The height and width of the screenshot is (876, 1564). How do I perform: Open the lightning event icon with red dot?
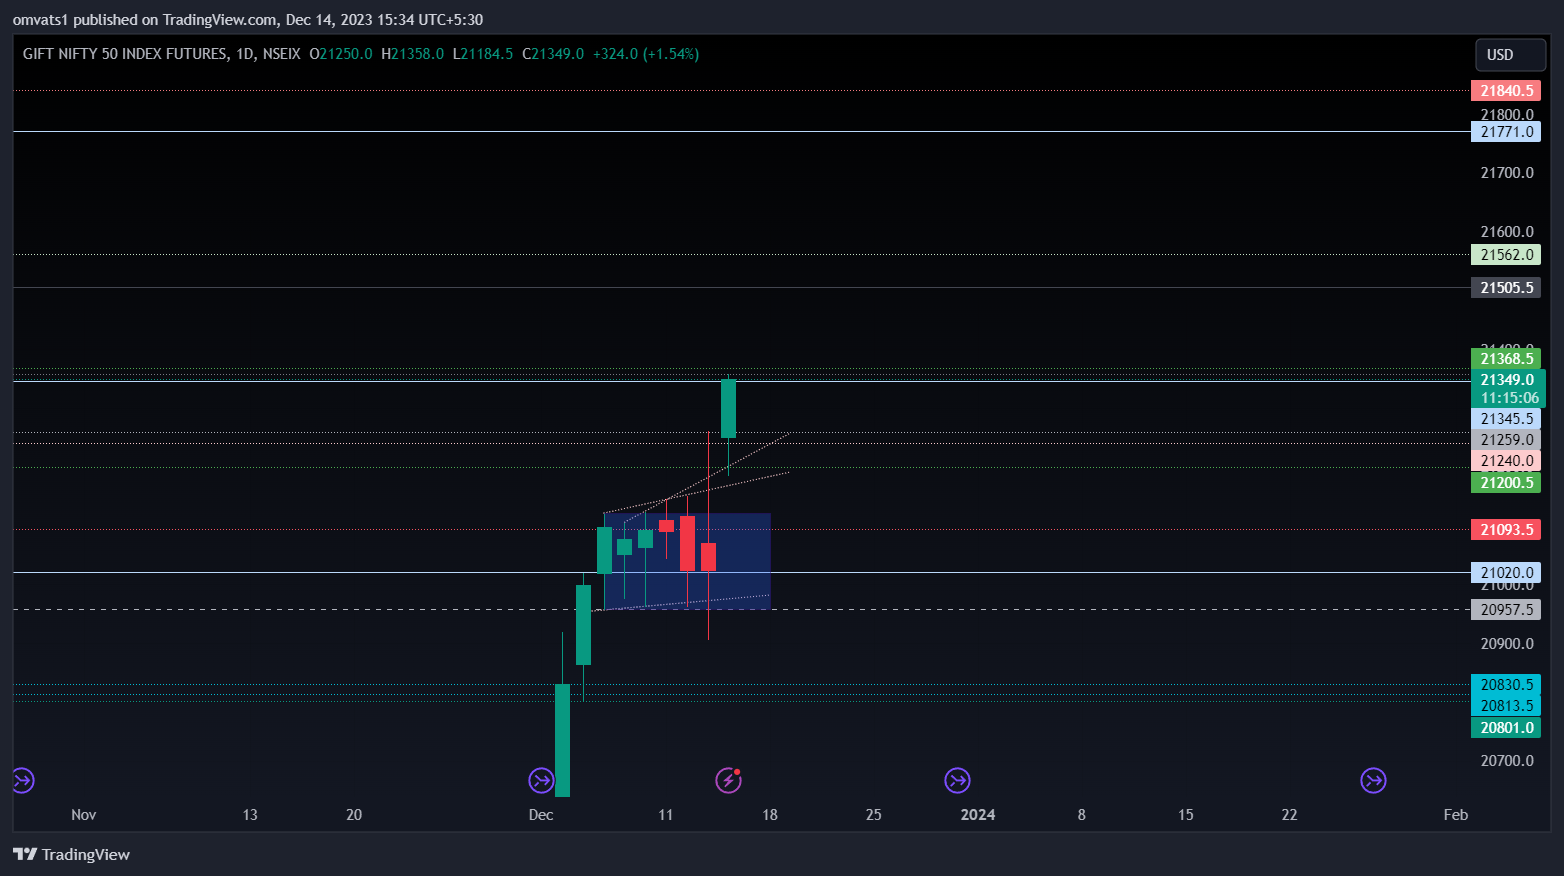coord(729,780)
